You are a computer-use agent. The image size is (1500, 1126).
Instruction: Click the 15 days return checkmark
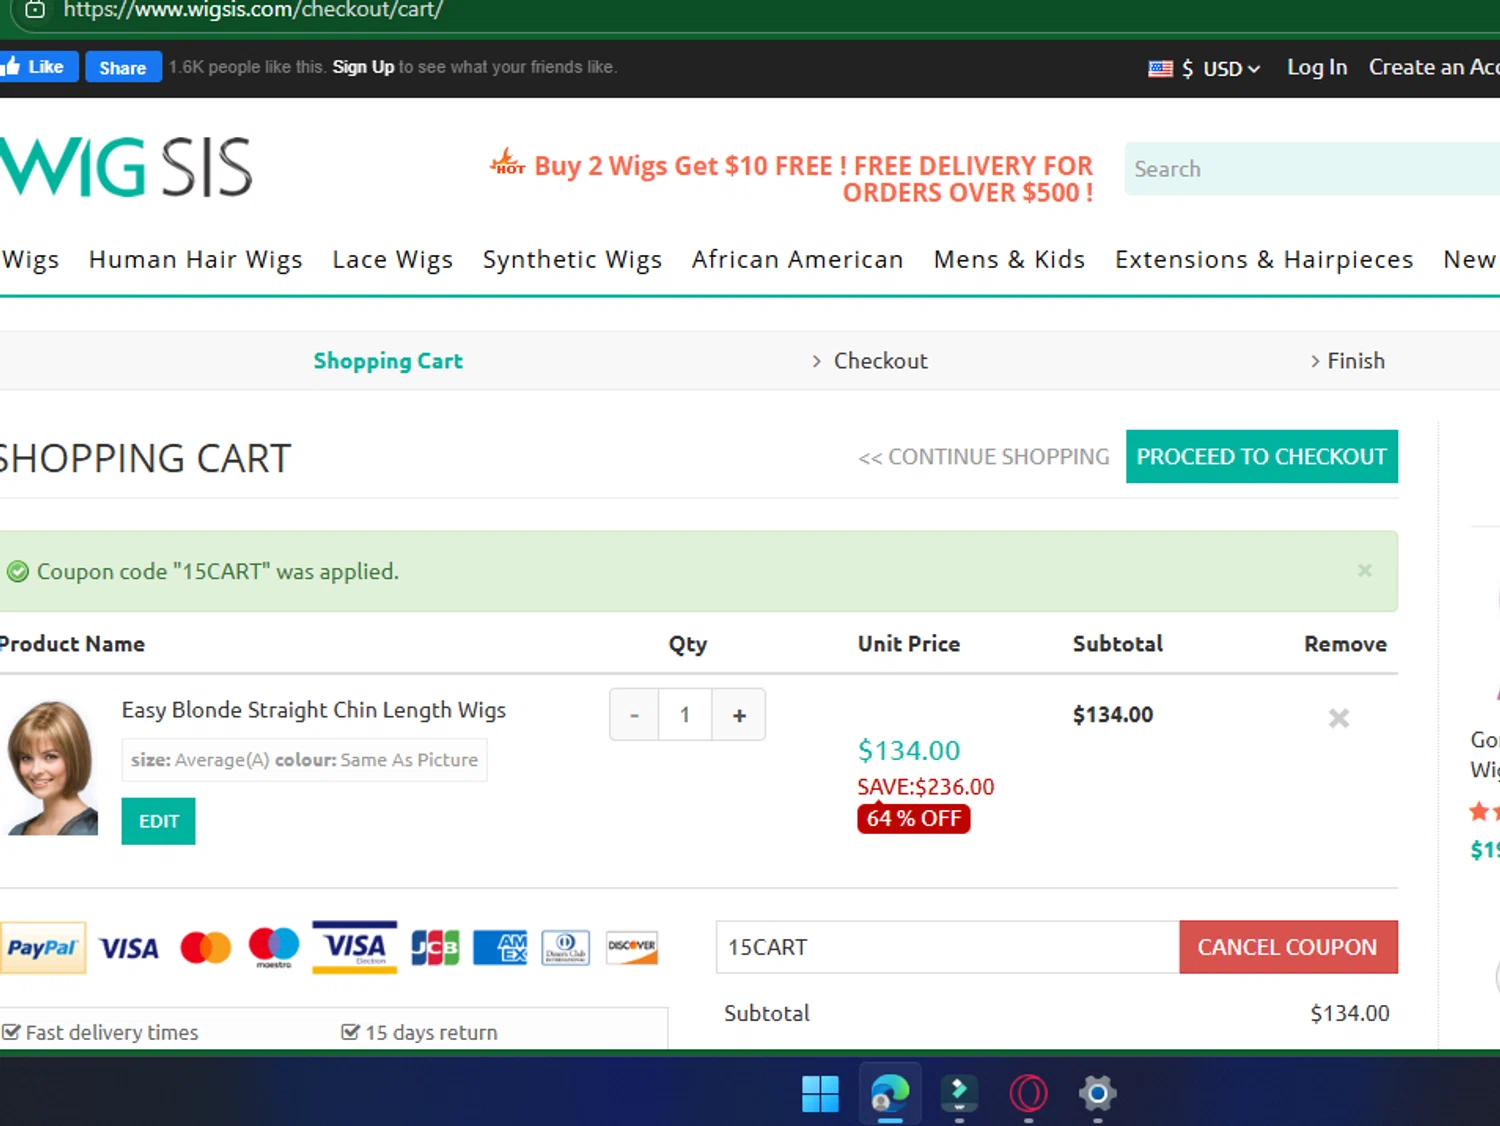pyautogui.click(x=350, y=1032)
